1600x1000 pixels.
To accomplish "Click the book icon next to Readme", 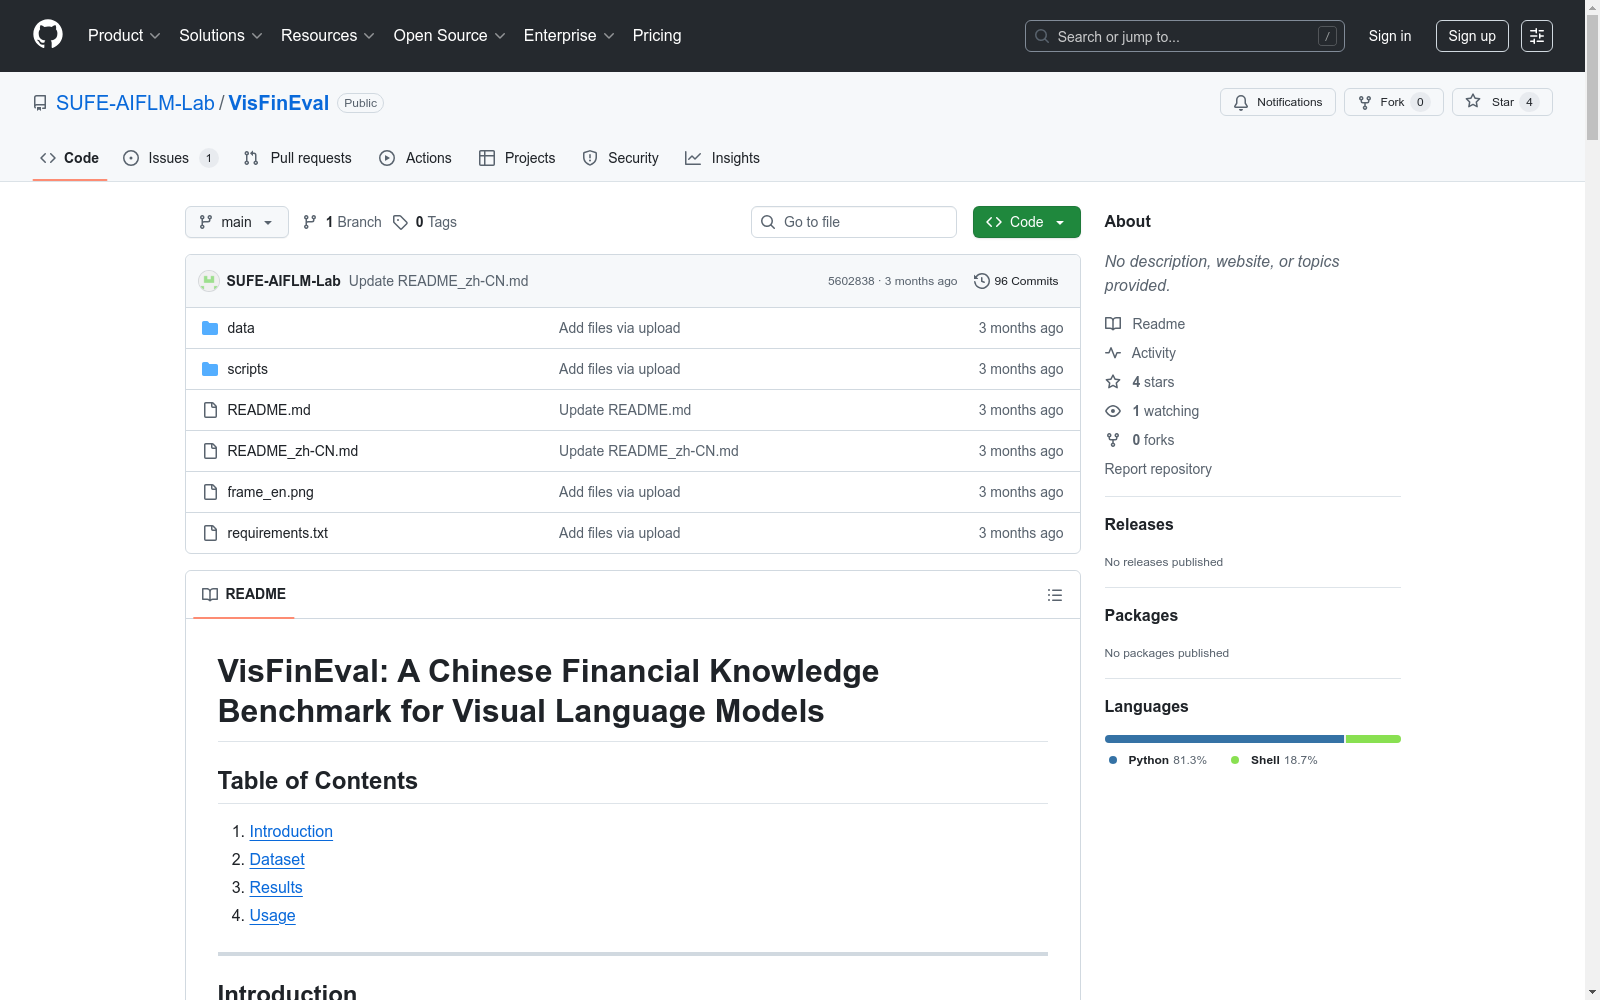I will [1113, 324].
